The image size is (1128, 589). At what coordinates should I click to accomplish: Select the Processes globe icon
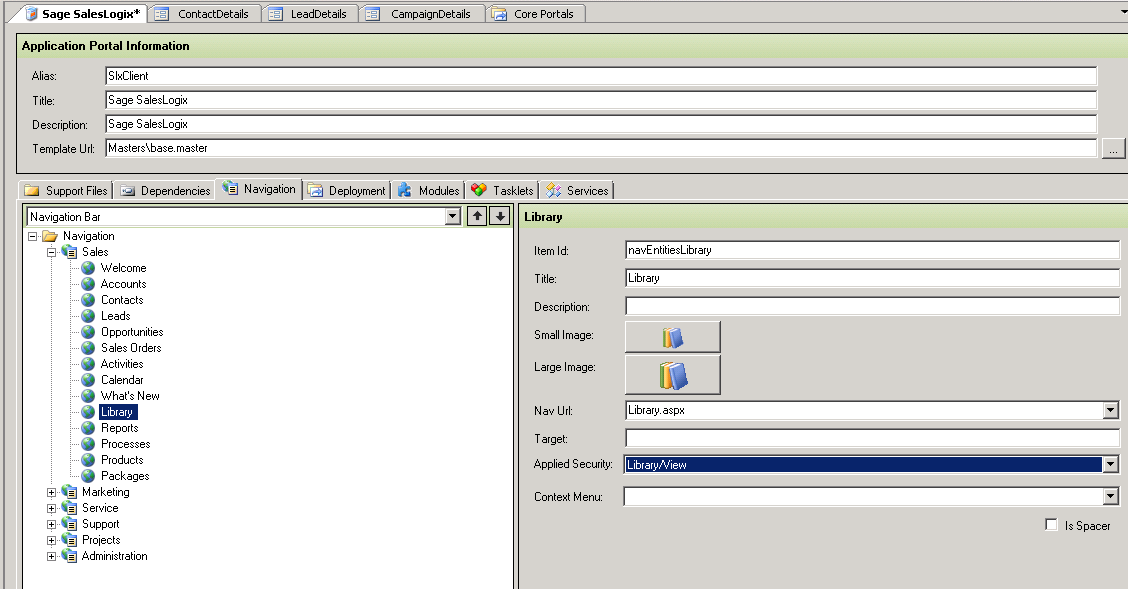pyautogui.click(x=88, y=444)
